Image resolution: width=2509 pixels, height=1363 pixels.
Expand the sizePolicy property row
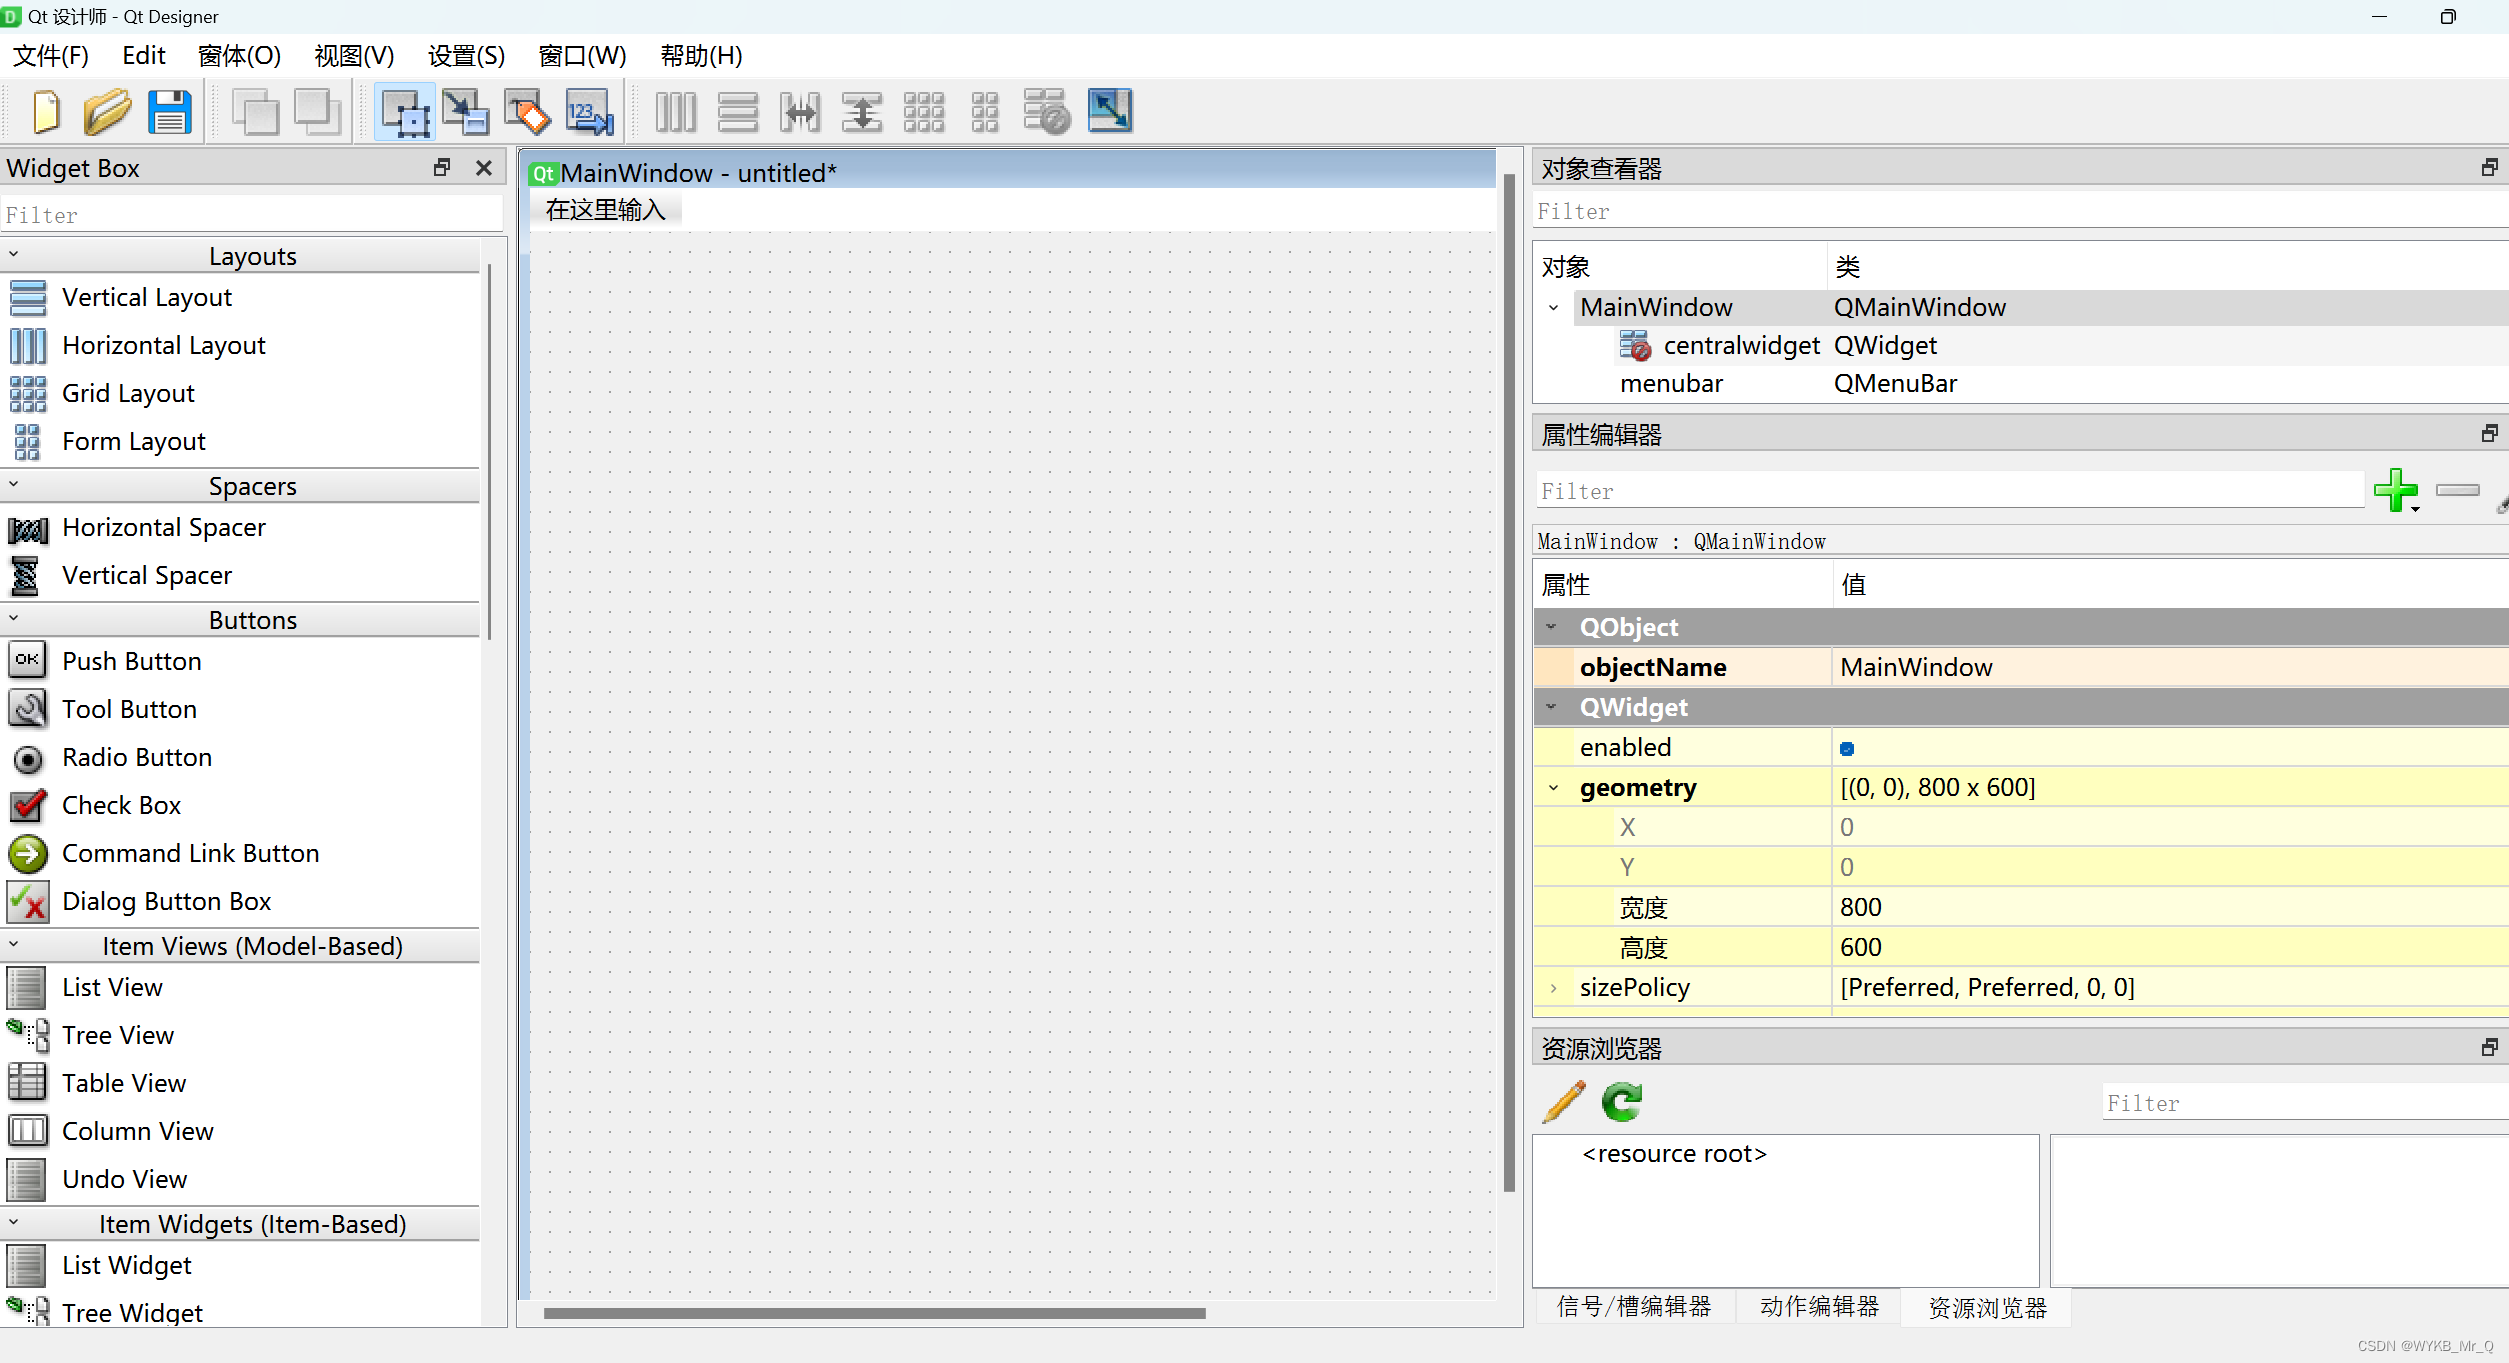[x=1553, y=988]
